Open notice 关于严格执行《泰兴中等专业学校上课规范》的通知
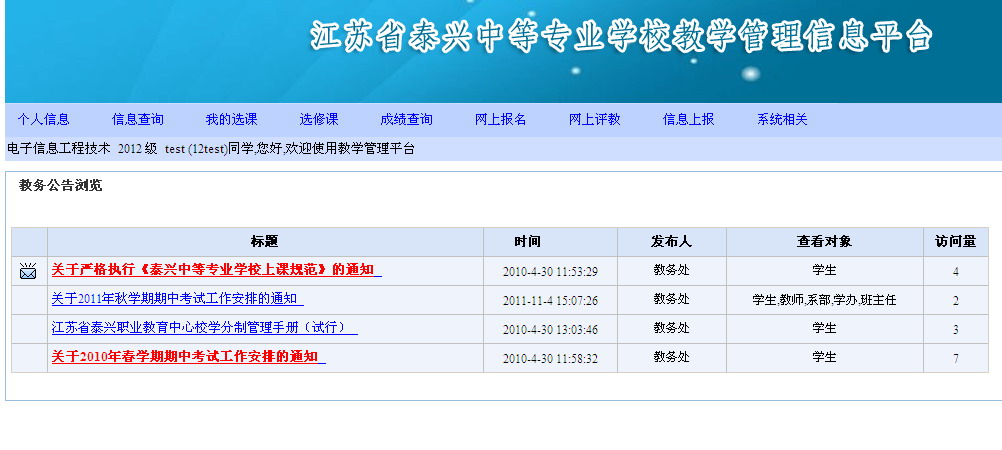The height and width of the screenshot is (450, 1002). tap(213, 270)
